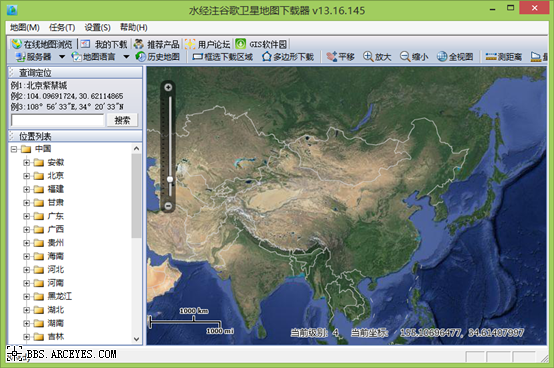Image resolution: width=554 pixels, height=368 pixels.
Task: Click the location search text field
Action: (58, 120)
